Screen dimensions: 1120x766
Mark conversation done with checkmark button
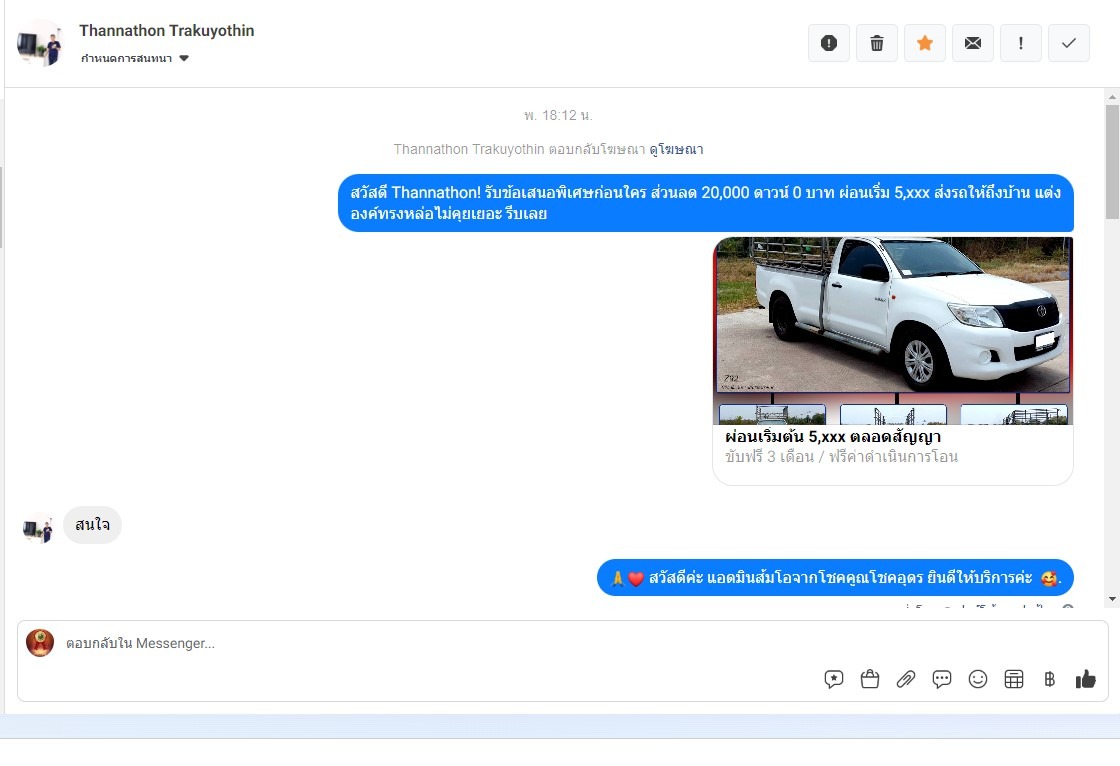[x=1069, y=43]
